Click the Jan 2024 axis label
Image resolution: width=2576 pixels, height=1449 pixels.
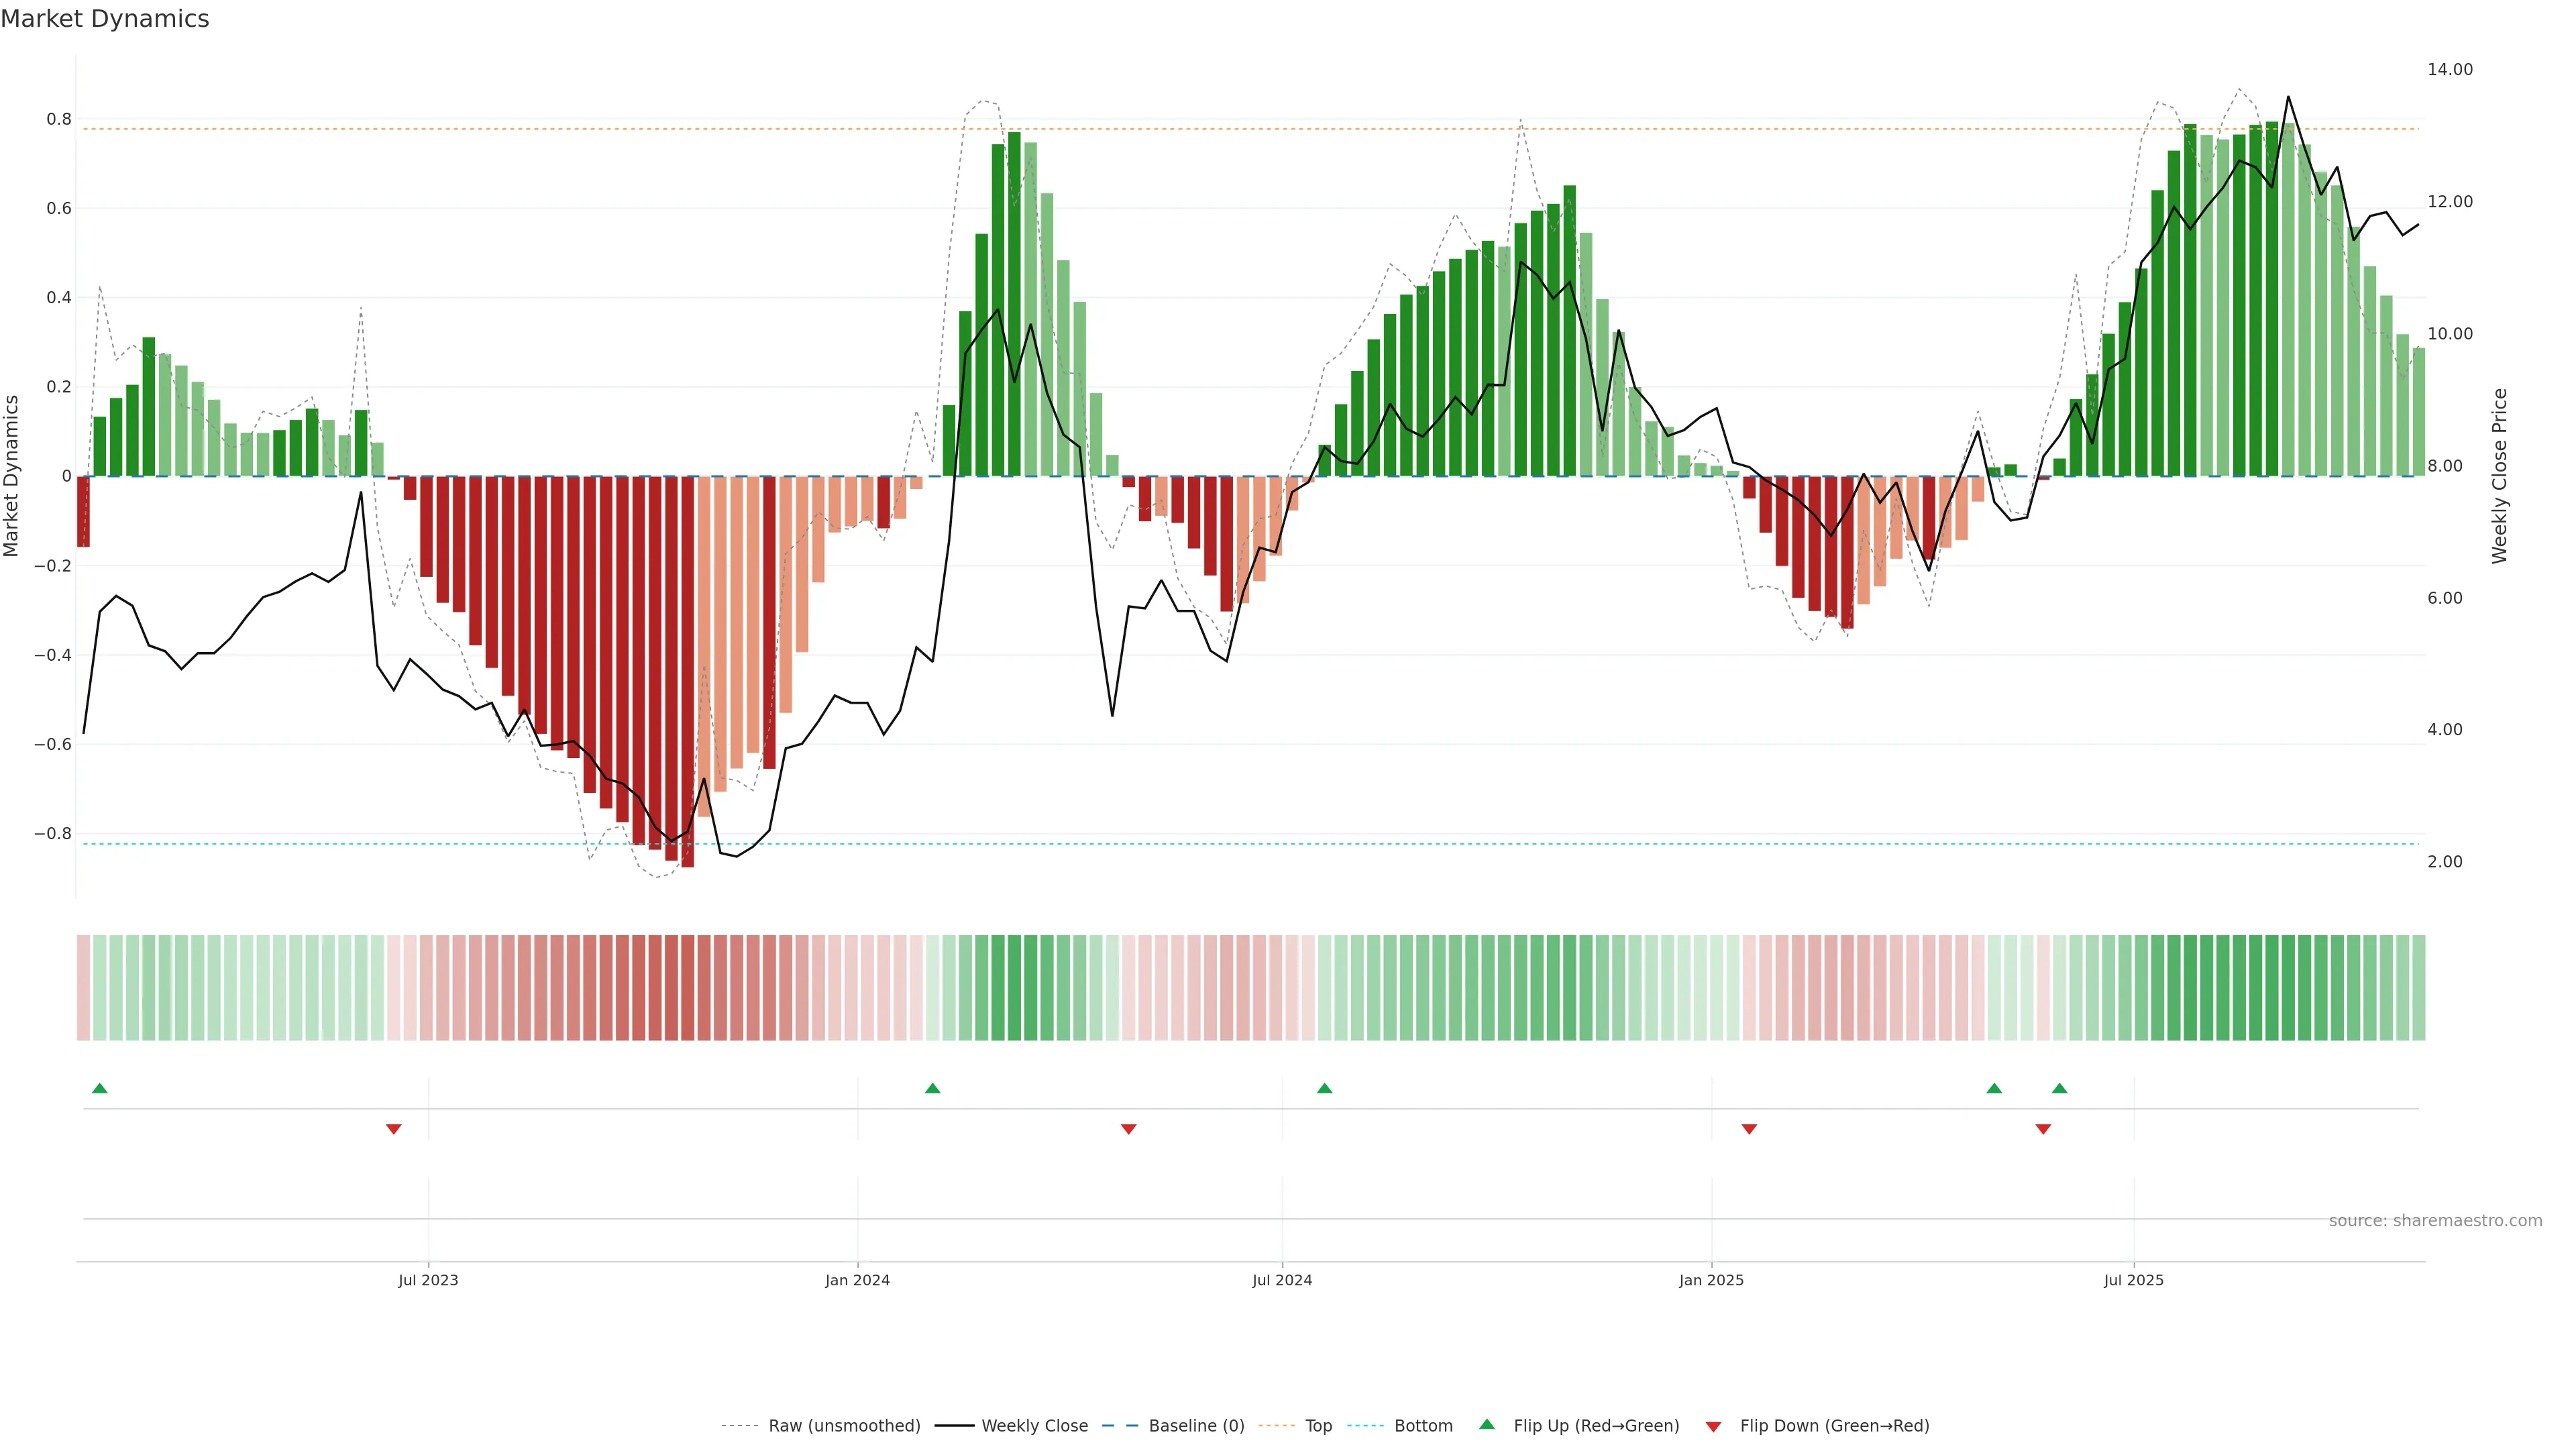857,1280
